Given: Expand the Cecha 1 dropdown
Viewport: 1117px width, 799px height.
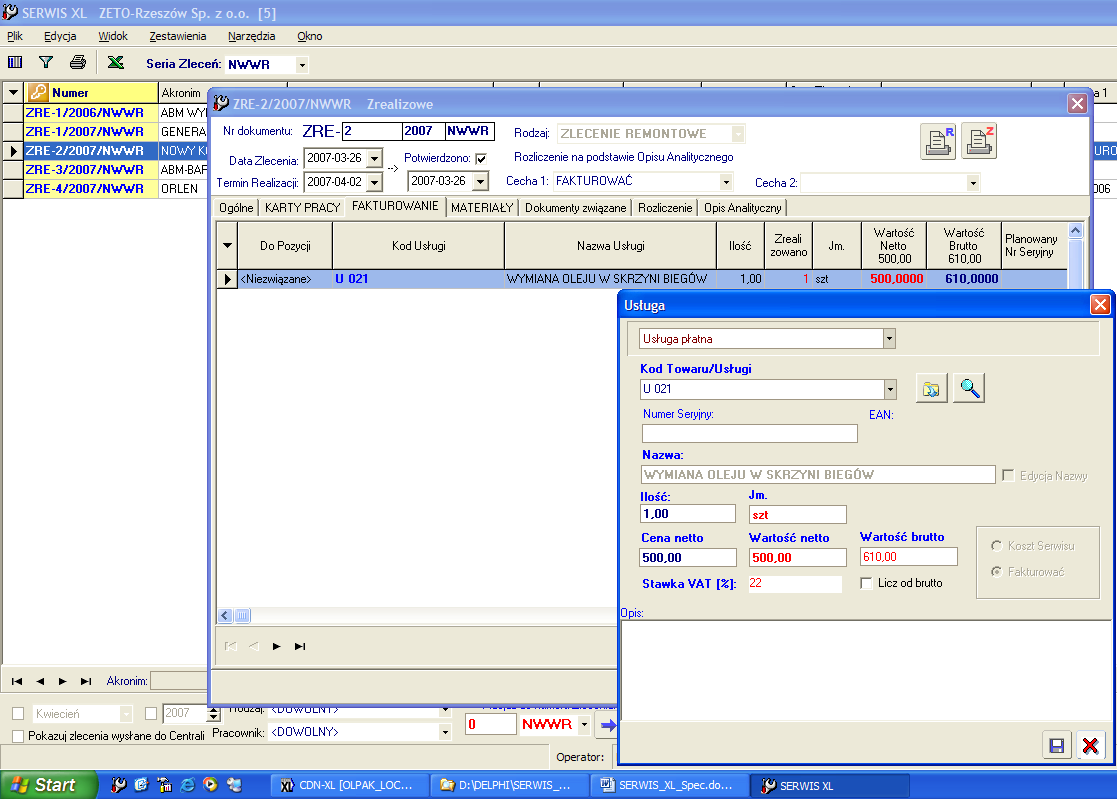Looking at the screenshot, I should (x=726, y=182).
